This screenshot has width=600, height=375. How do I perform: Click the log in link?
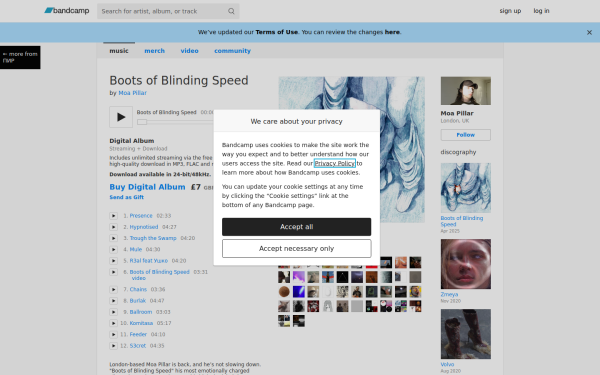tap(541, 11)
